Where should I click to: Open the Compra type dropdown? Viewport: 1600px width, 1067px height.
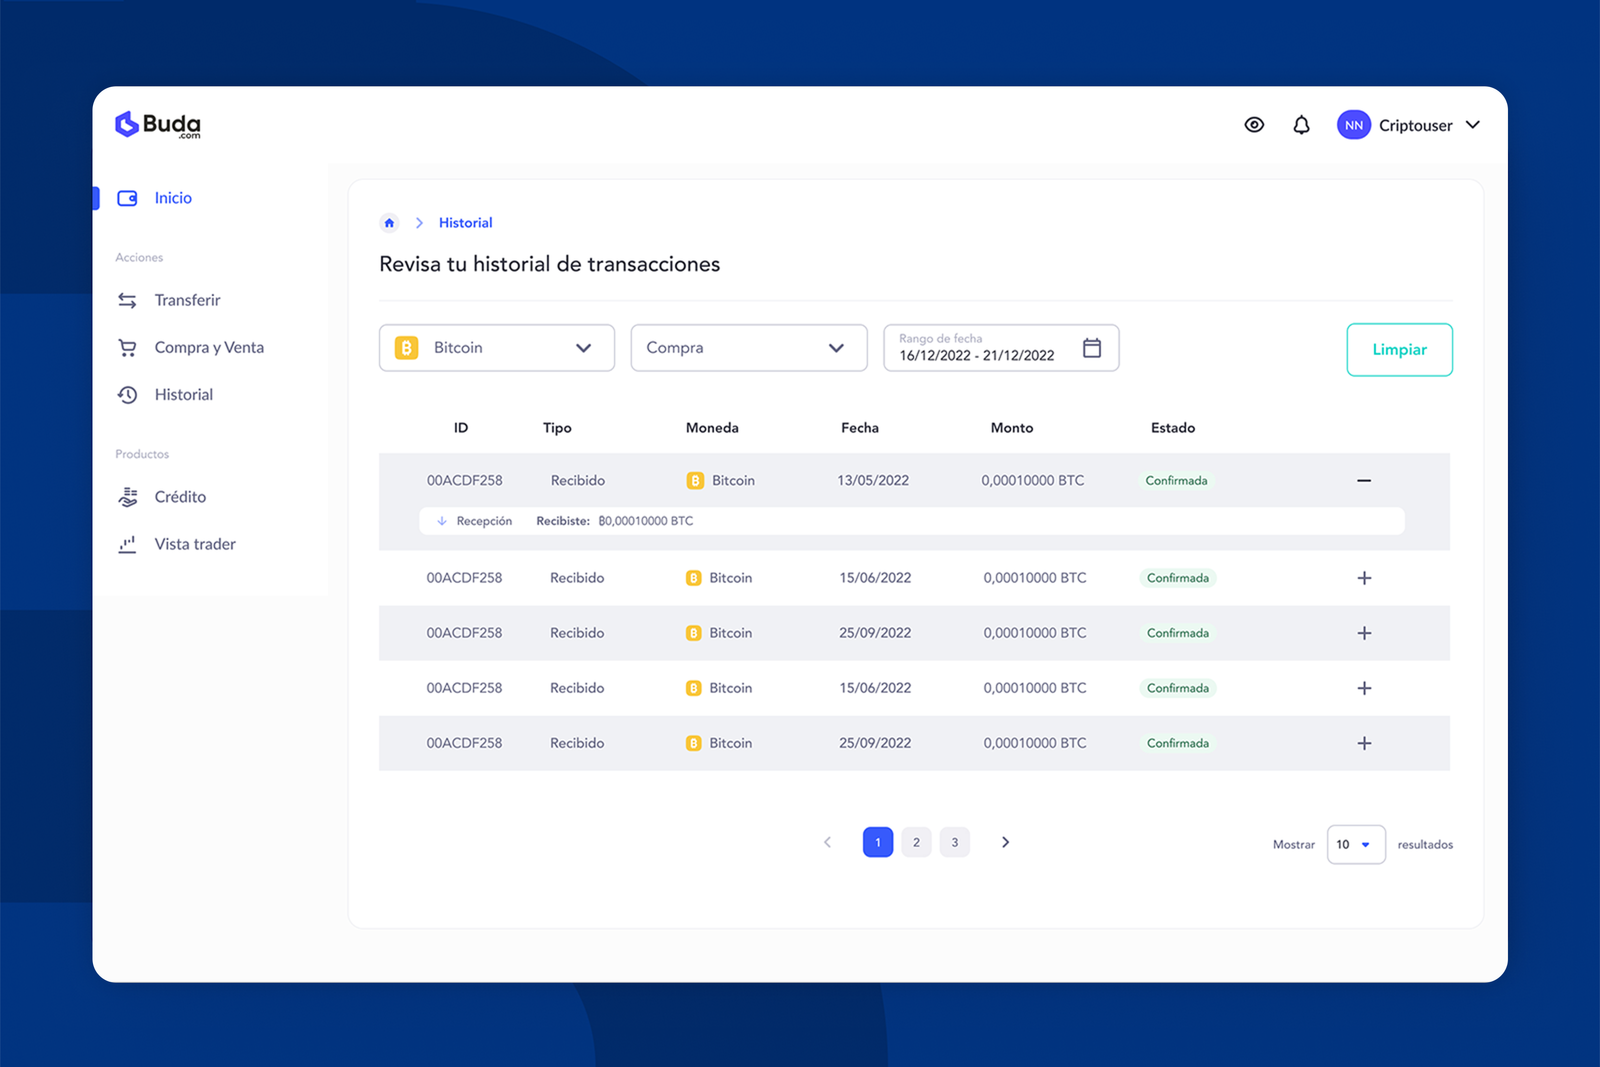(x=748, y=348)
